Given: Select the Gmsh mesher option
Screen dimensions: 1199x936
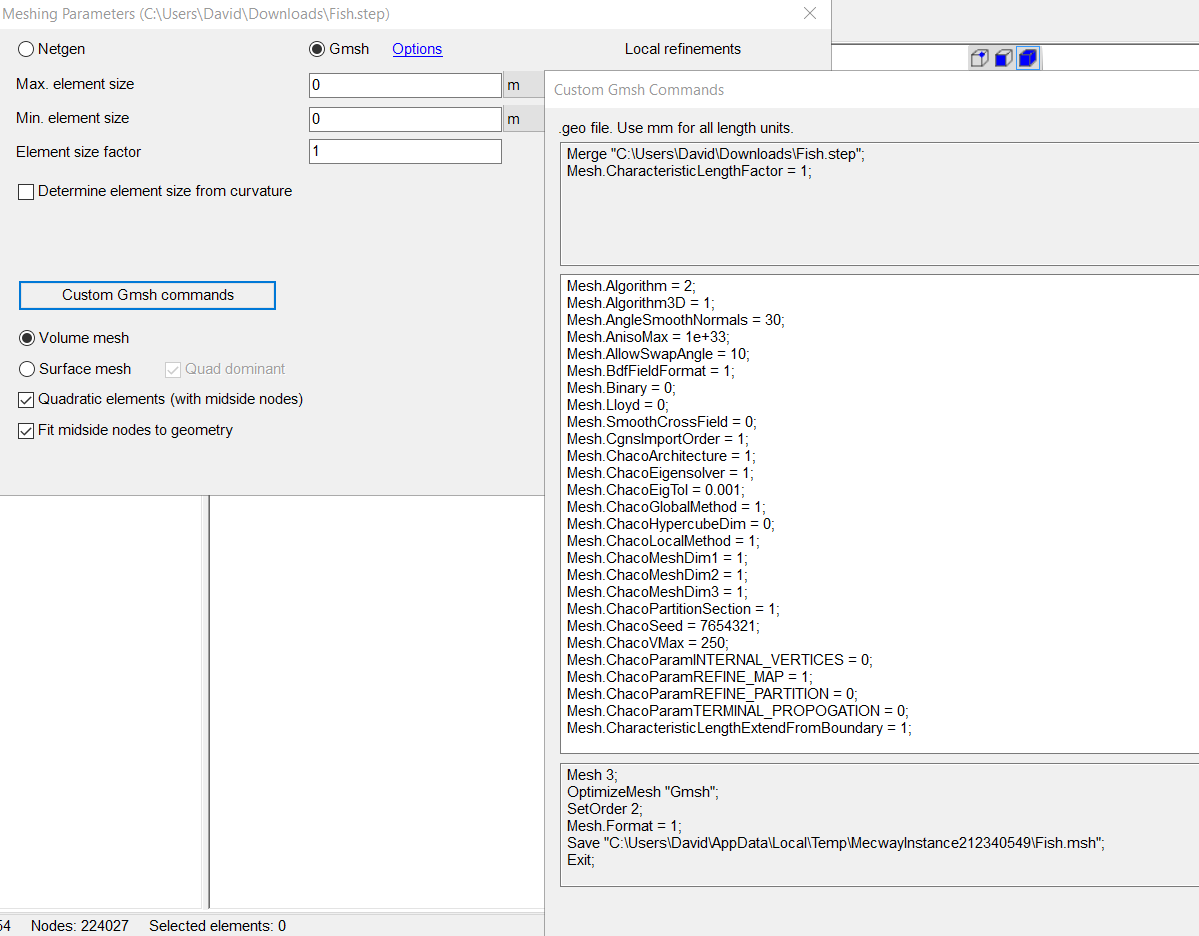Looking at the screenshot, I should pos(340,49).
